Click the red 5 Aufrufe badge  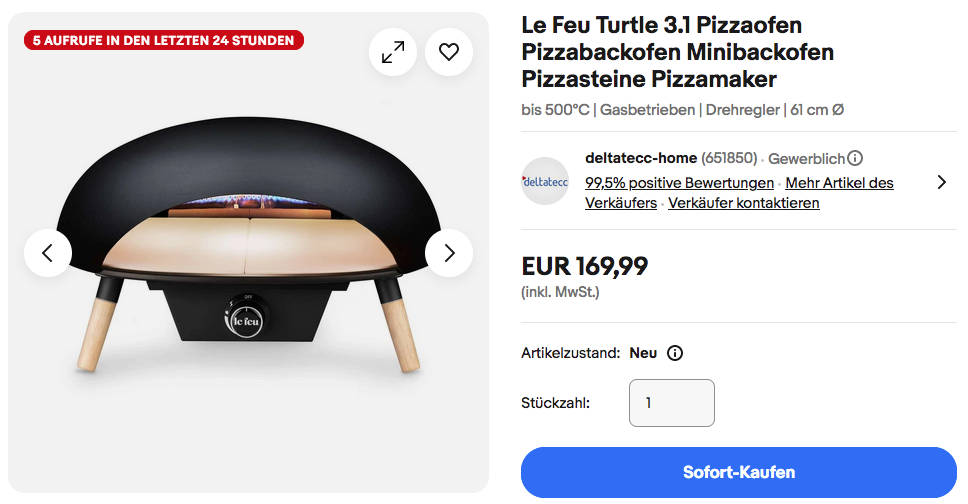coord(164,40)
